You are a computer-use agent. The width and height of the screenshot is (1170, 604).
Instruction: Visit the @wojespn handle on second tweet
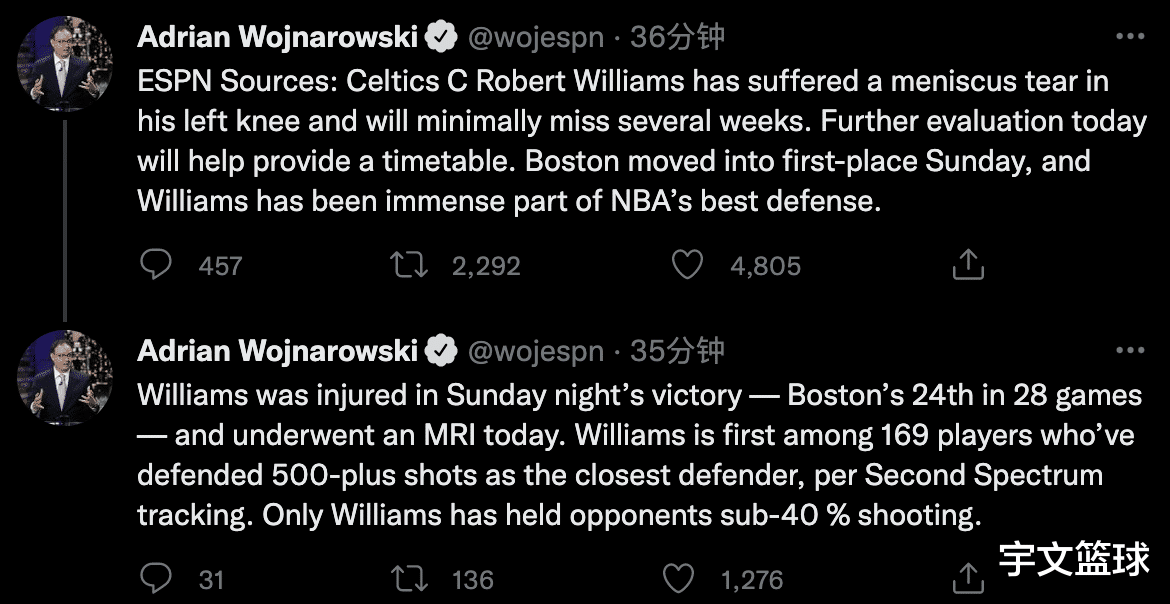tap(535, 351)
